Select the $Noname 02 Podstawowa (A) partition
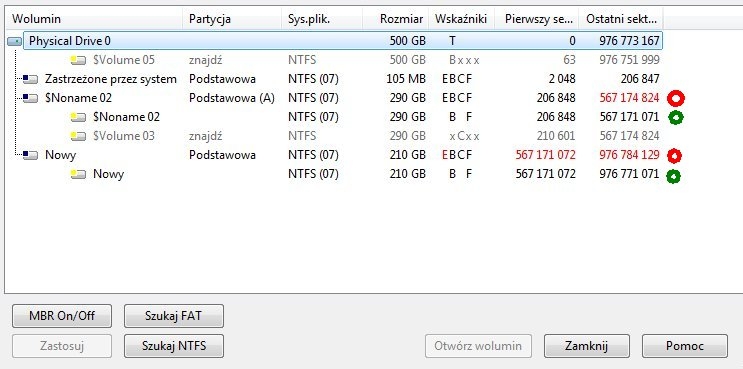 334,98
